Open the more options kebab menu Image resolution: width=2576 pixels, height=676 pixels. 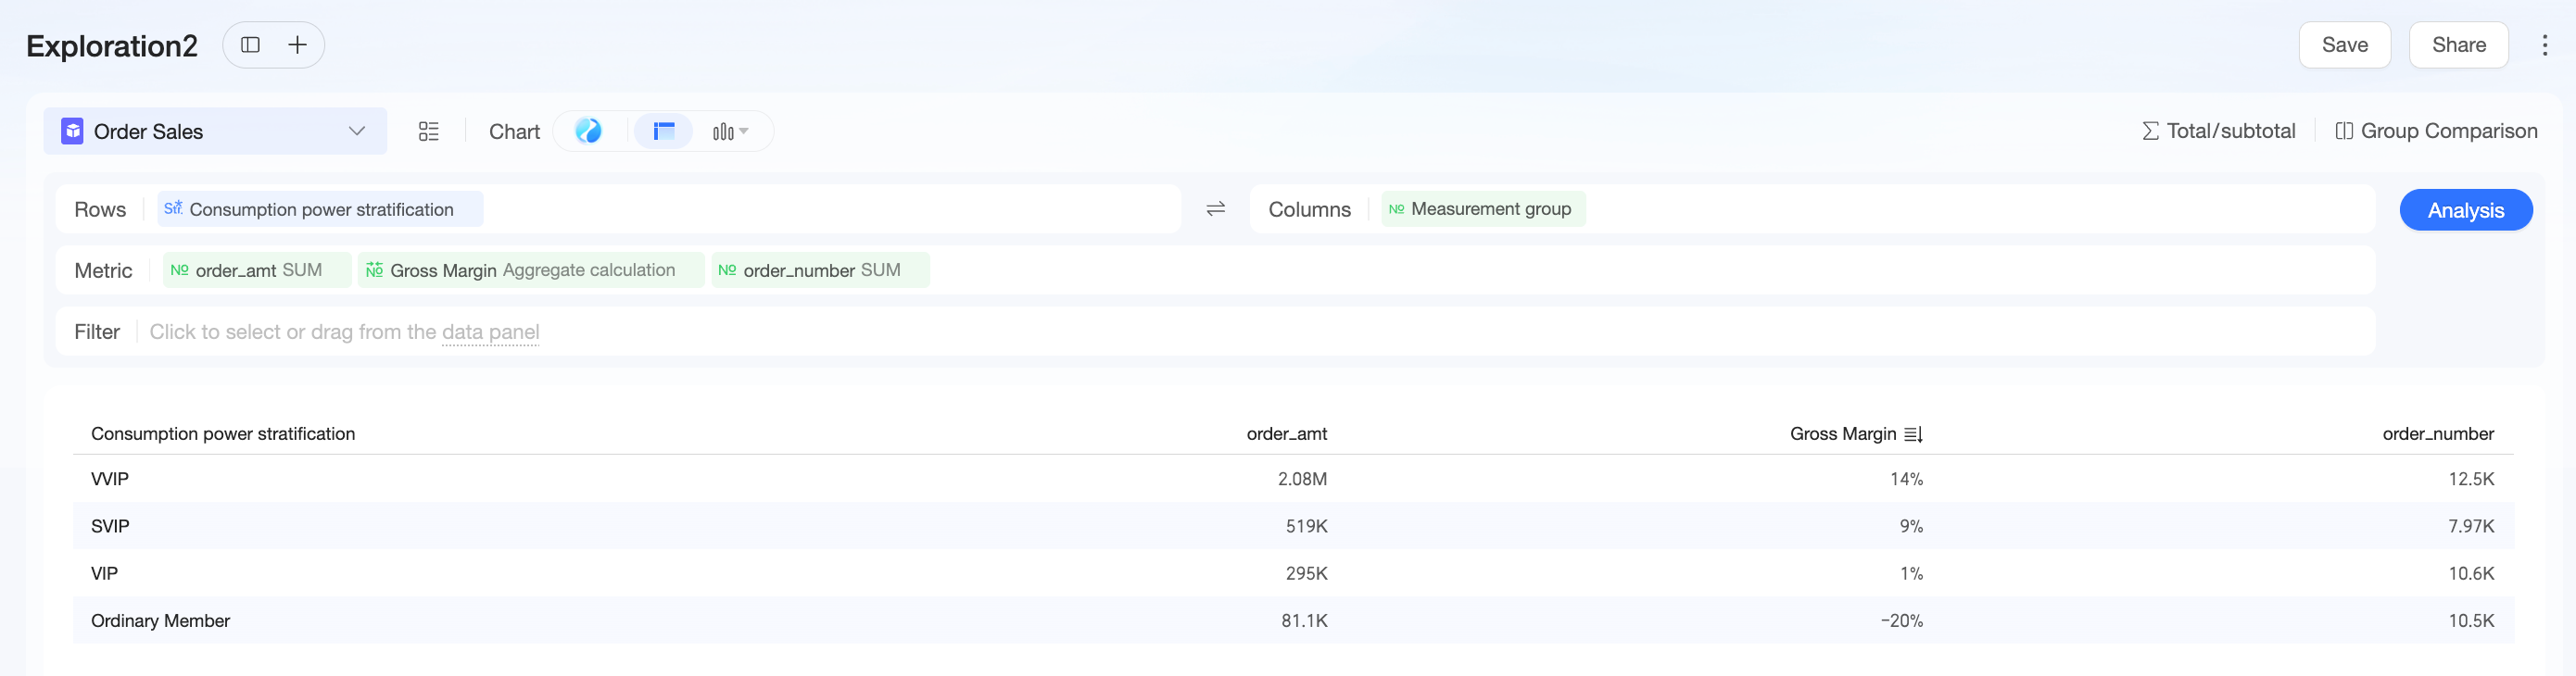click(x=2544, y=45)
